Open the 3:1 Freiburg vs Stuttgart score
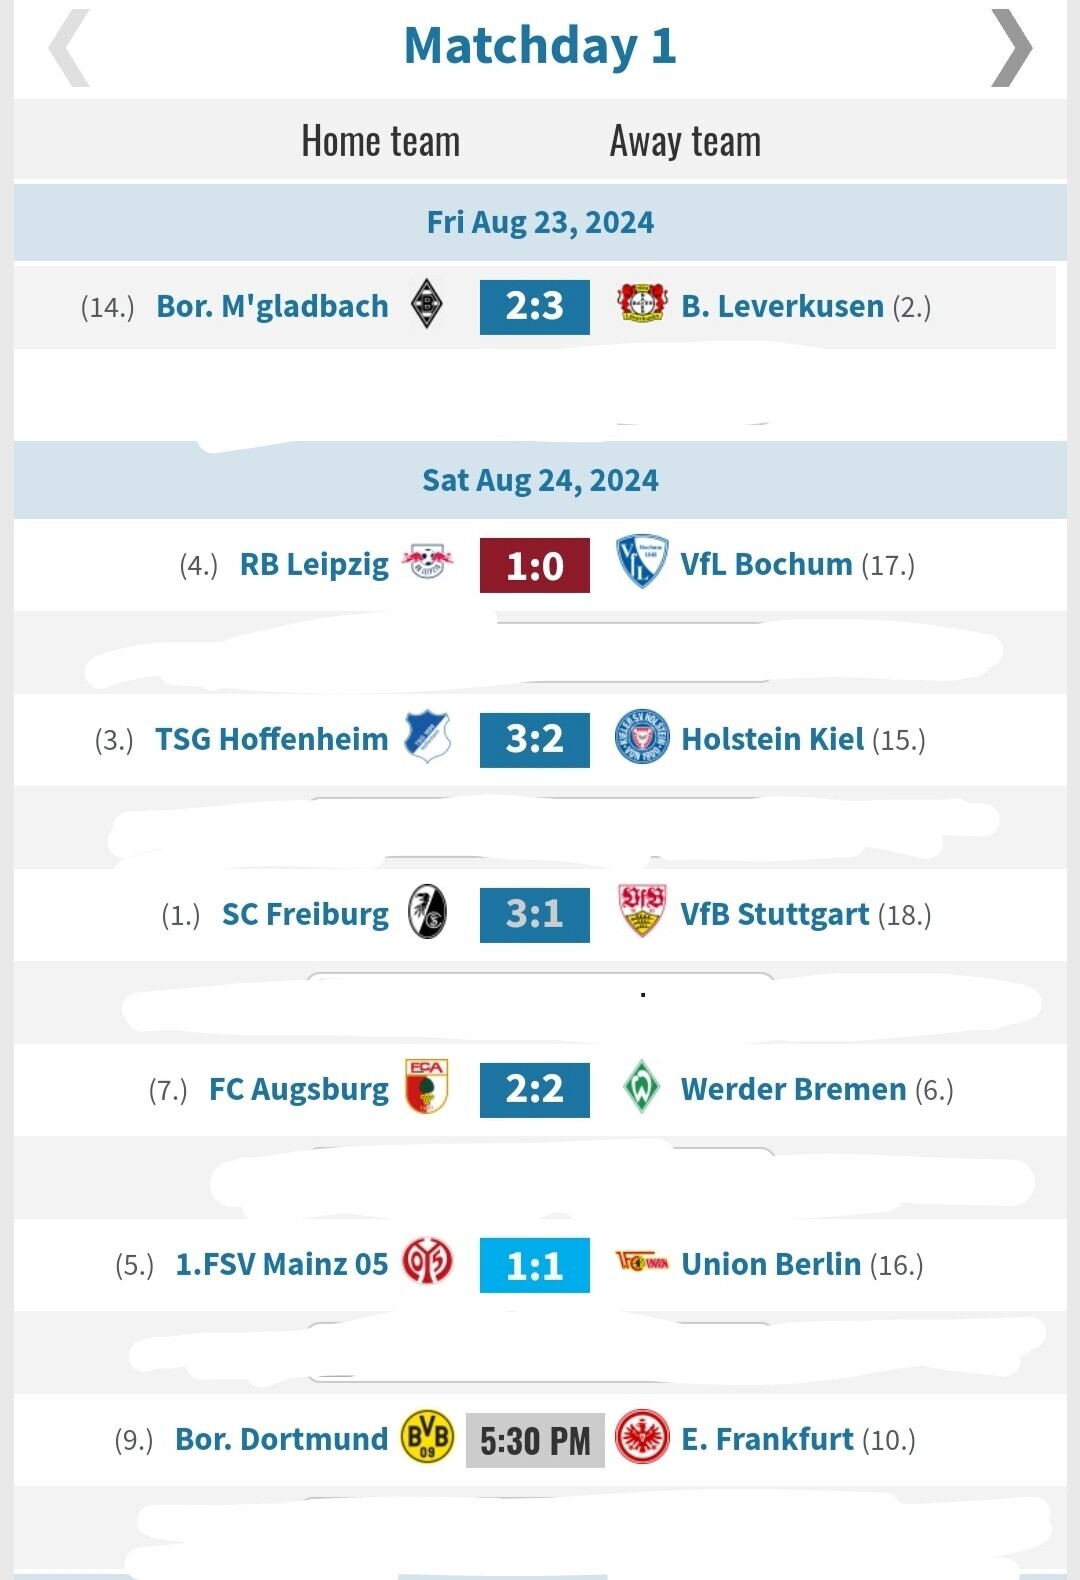 pos(534,914)
